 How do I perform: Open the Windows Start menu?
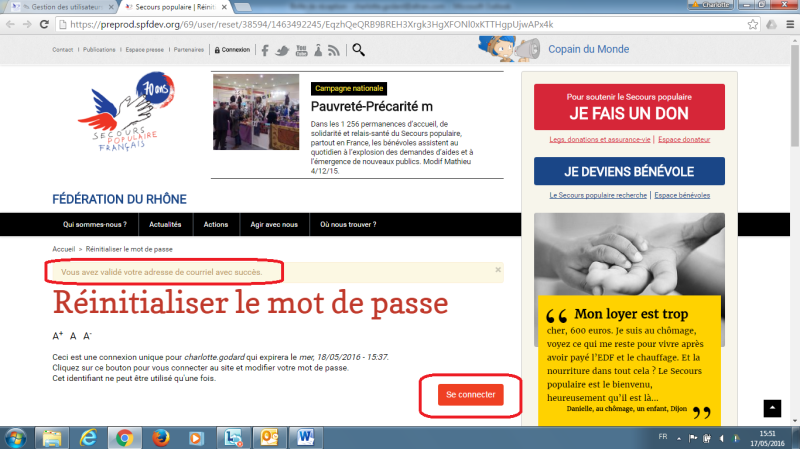[x=15, y=438]
